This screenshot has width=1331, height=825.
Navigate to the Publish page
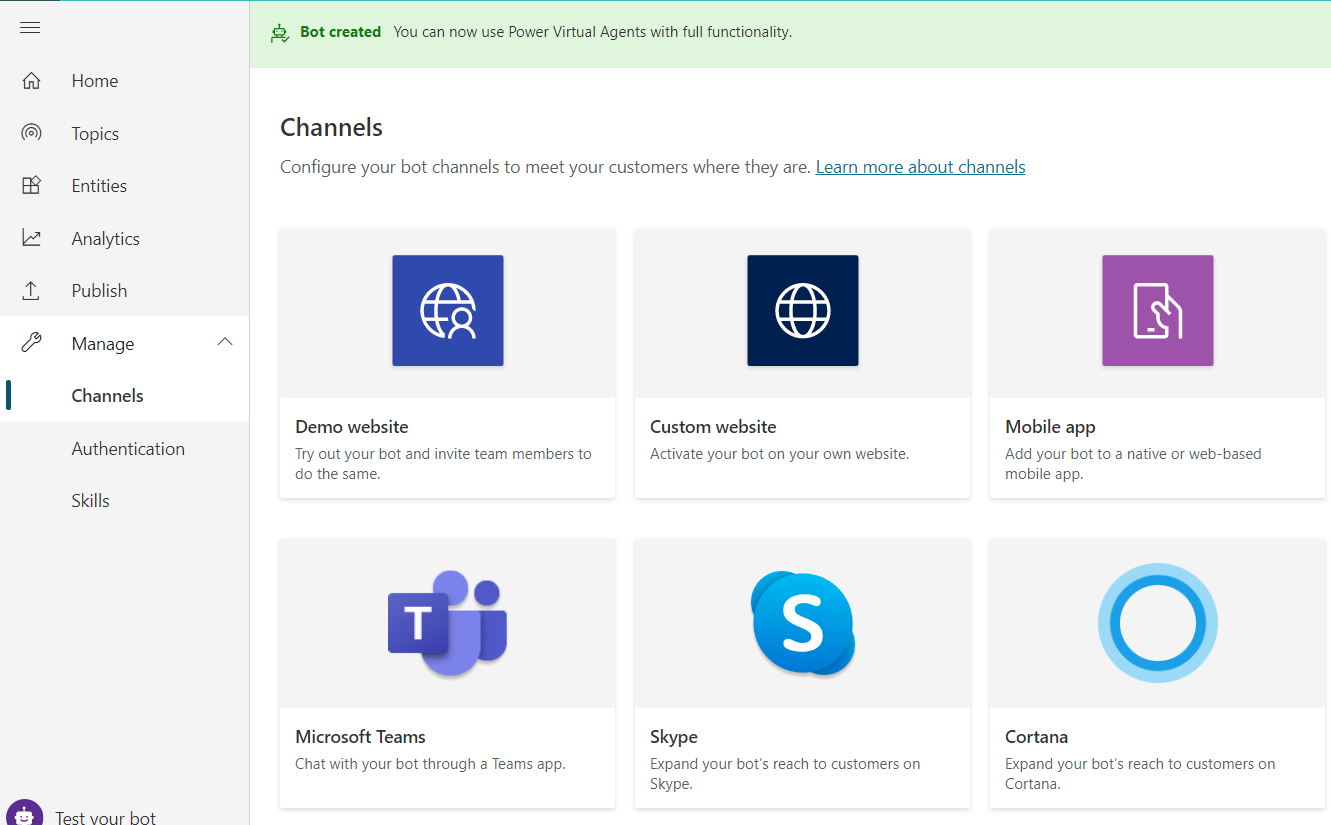[x=99, y=291]
